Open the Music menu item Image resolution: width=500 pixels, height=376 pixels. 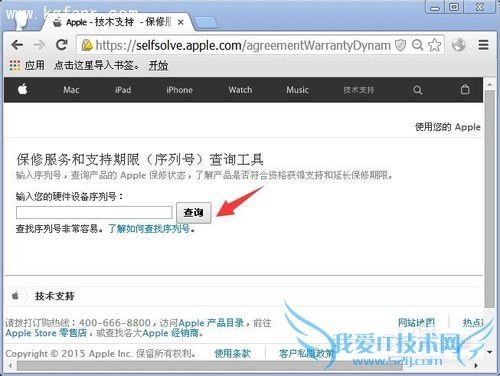(x=298, y=90)
